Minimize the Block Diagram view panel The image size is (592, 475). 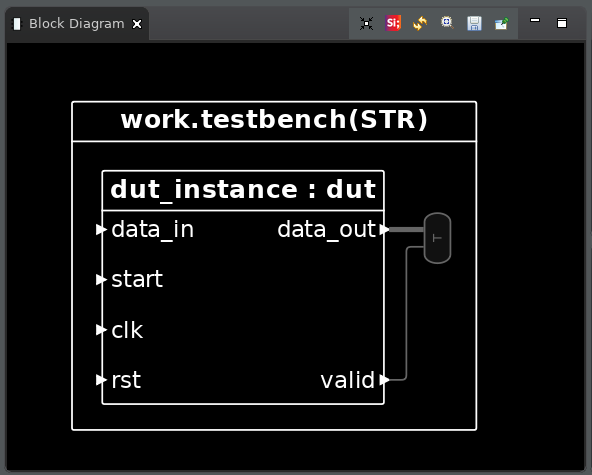[535, 20]
